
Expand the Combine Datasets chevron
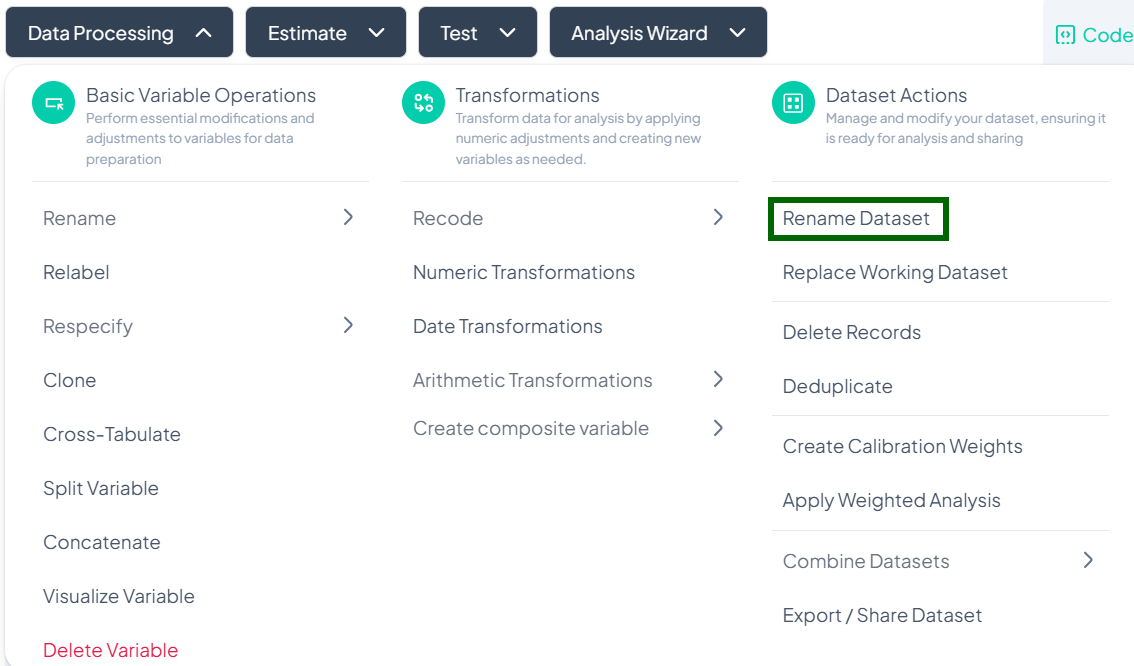(1088, 560)
